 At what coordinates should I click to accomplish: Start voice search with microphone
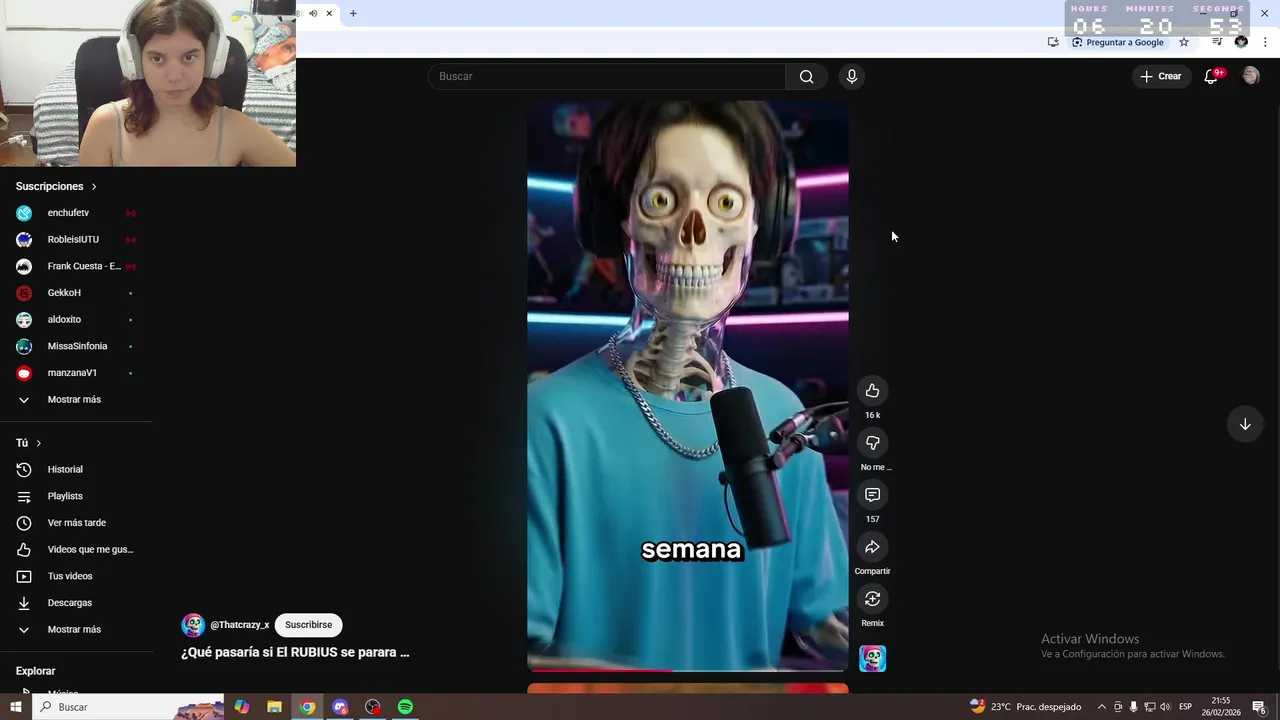click(x=852, y=76)
